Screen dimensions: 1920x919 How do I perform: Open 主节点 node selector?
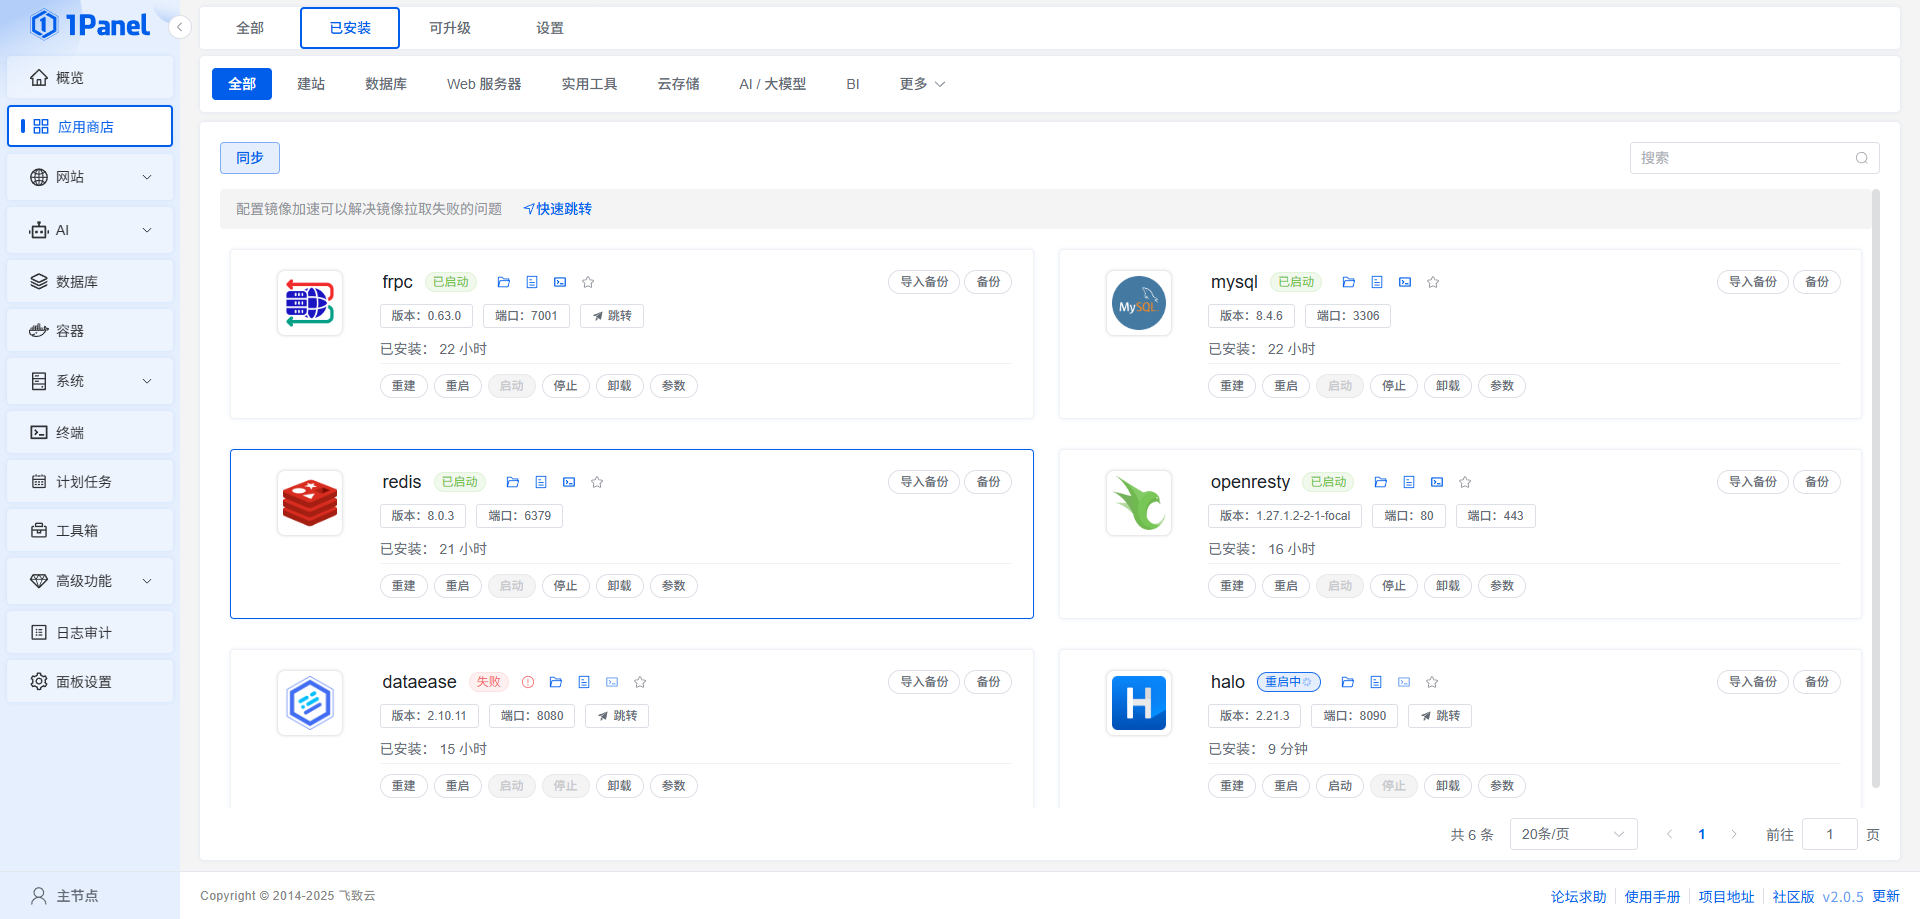(x=65, y=896)
